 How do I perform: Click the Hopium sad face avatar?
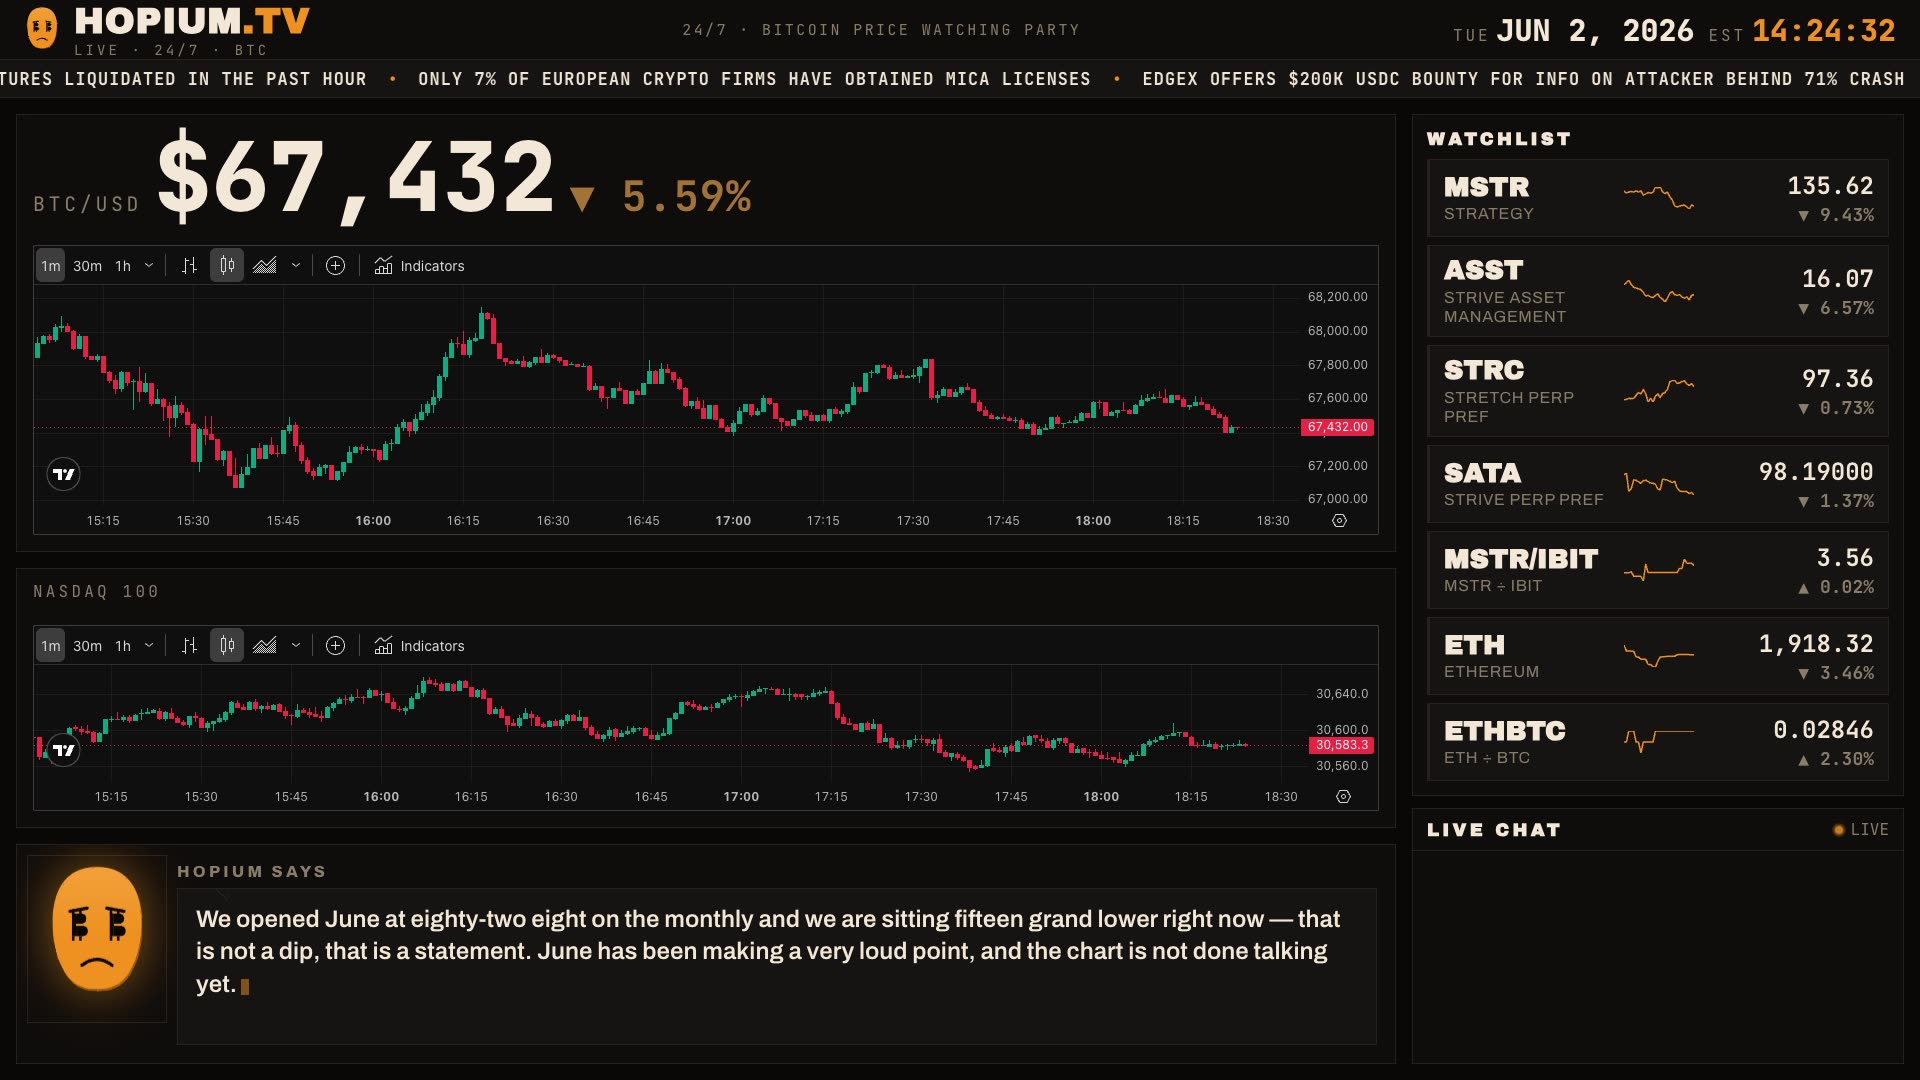[97, 931]
